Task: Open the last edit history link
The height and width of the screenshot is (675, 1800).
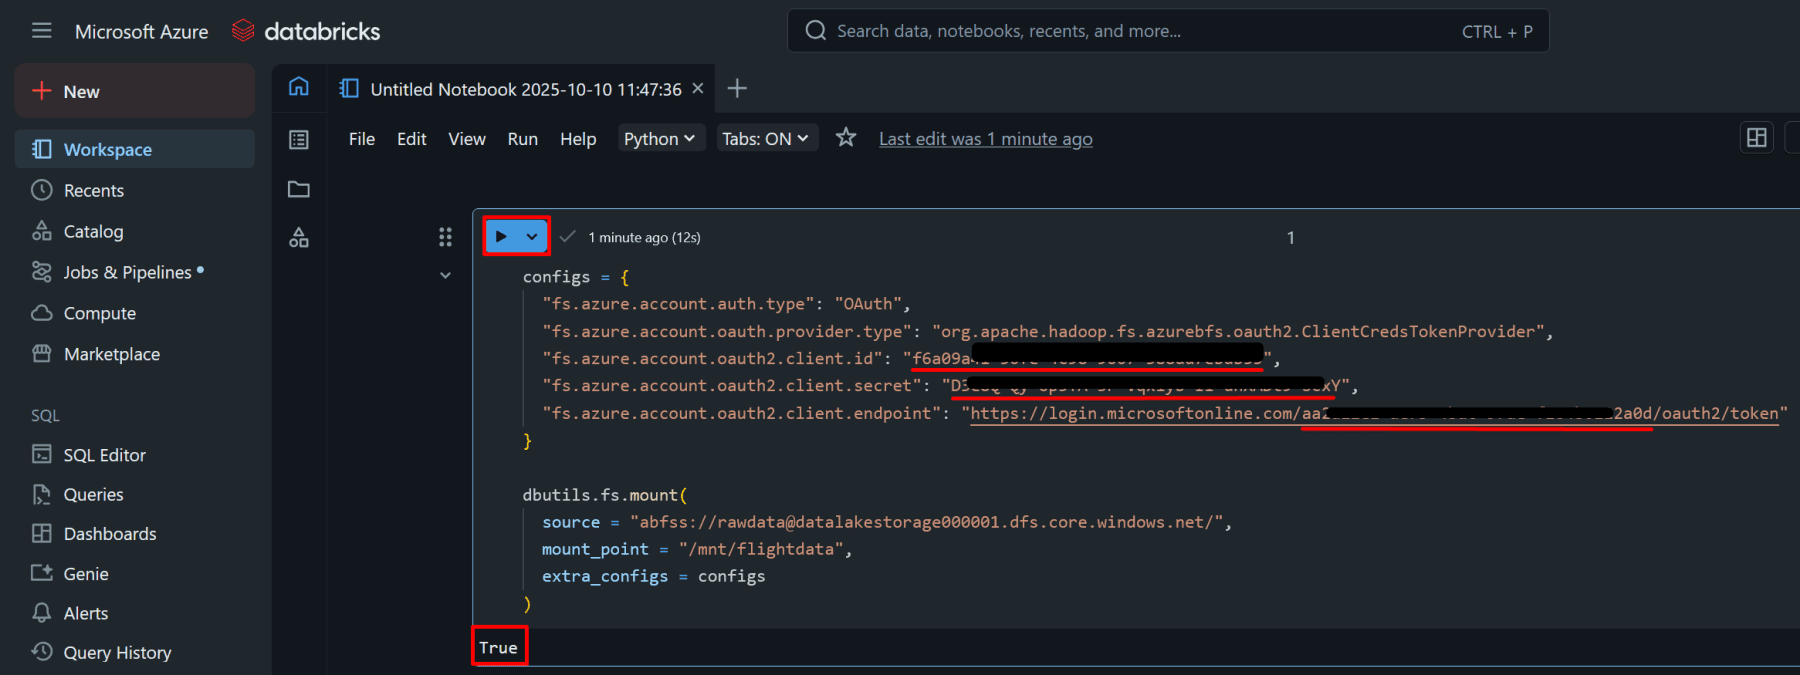Action: [985, 139]
